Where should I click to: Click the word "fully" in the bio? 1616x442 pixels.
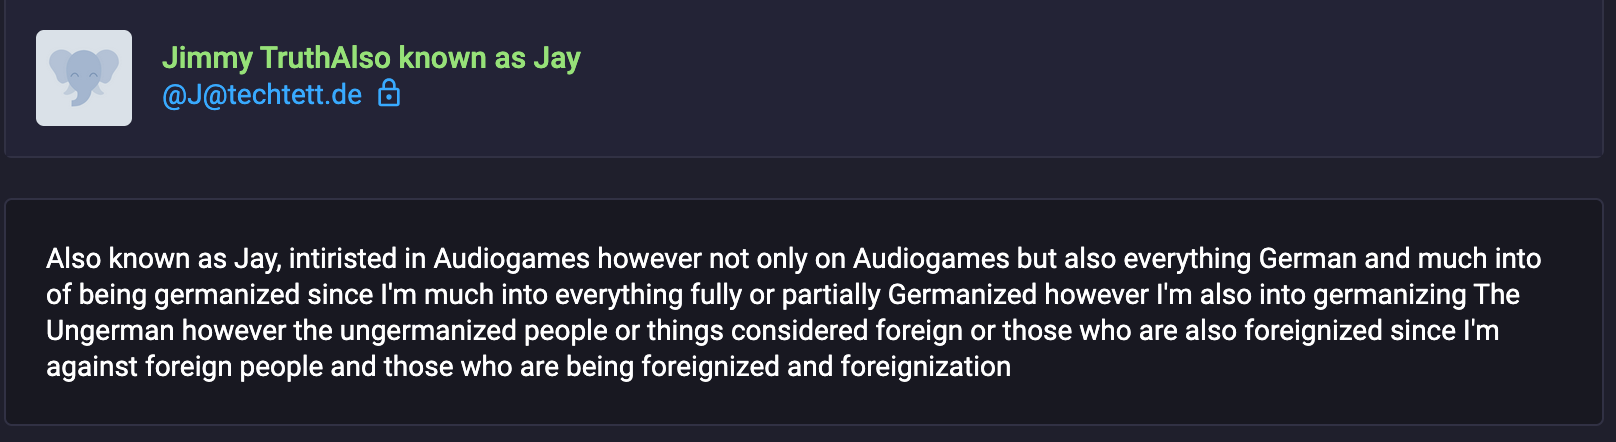click(x=717, y=295)
